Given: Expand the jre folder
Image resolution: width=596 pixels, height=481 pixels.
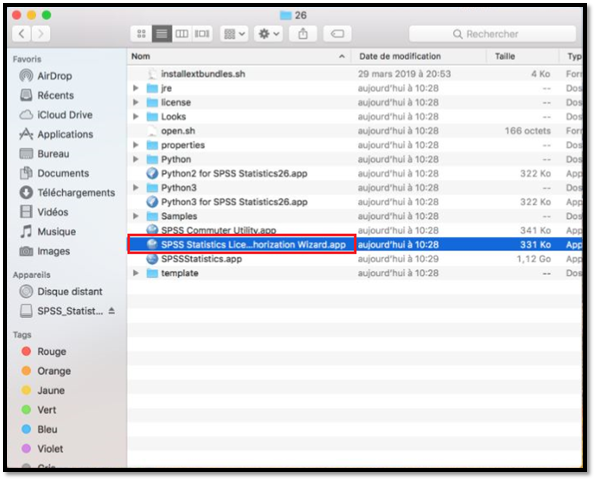Looking at the screenshot, I should [x=136, y=88].
